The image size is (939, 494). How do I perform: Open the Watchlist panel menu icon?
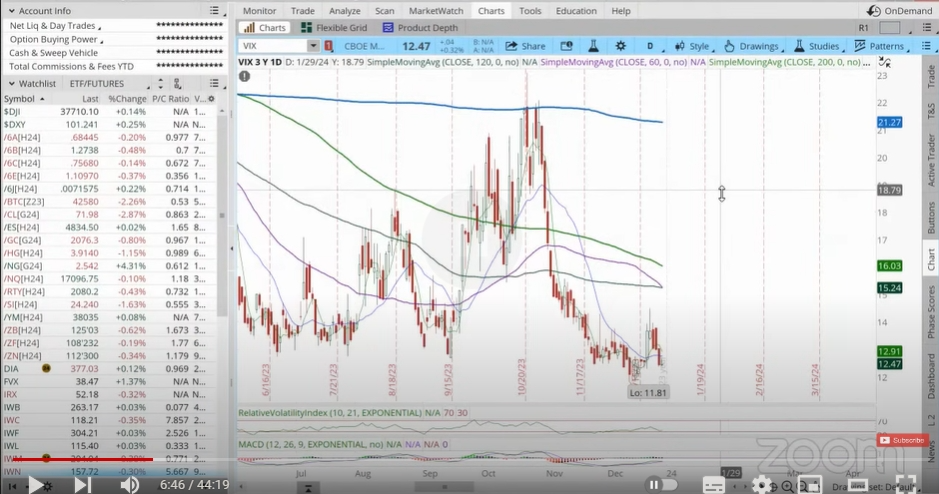(214, 84)
